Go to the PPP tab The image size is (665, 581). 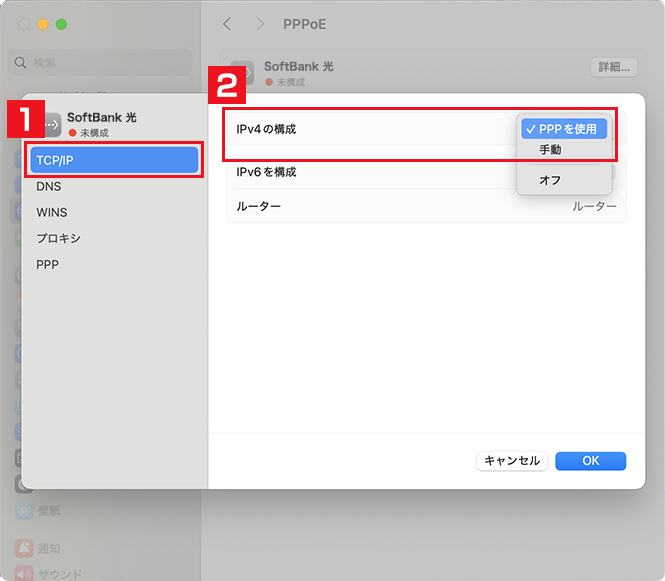coord(47,264)
